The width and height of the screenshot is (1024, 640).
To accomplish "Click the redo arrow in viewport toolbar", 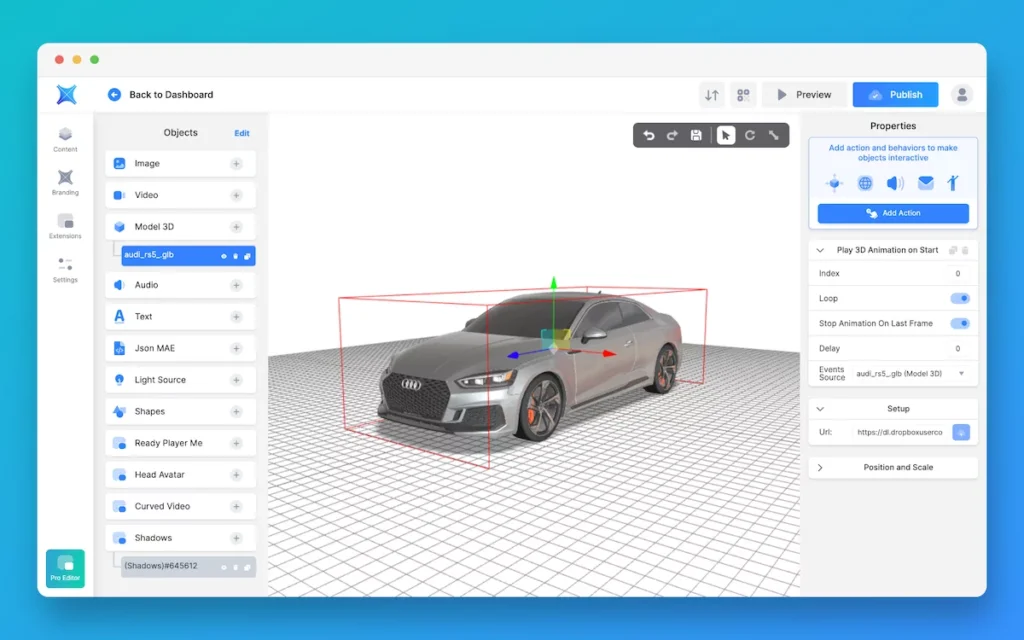I will click(672, 135).
